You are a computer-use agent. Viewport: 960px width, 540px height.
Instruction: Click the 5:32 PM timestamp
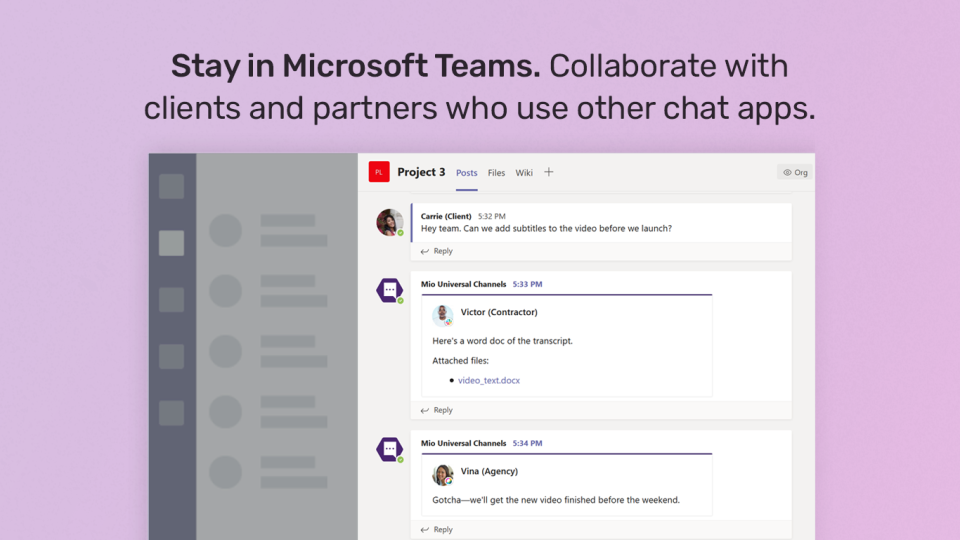tap(492, 216)
